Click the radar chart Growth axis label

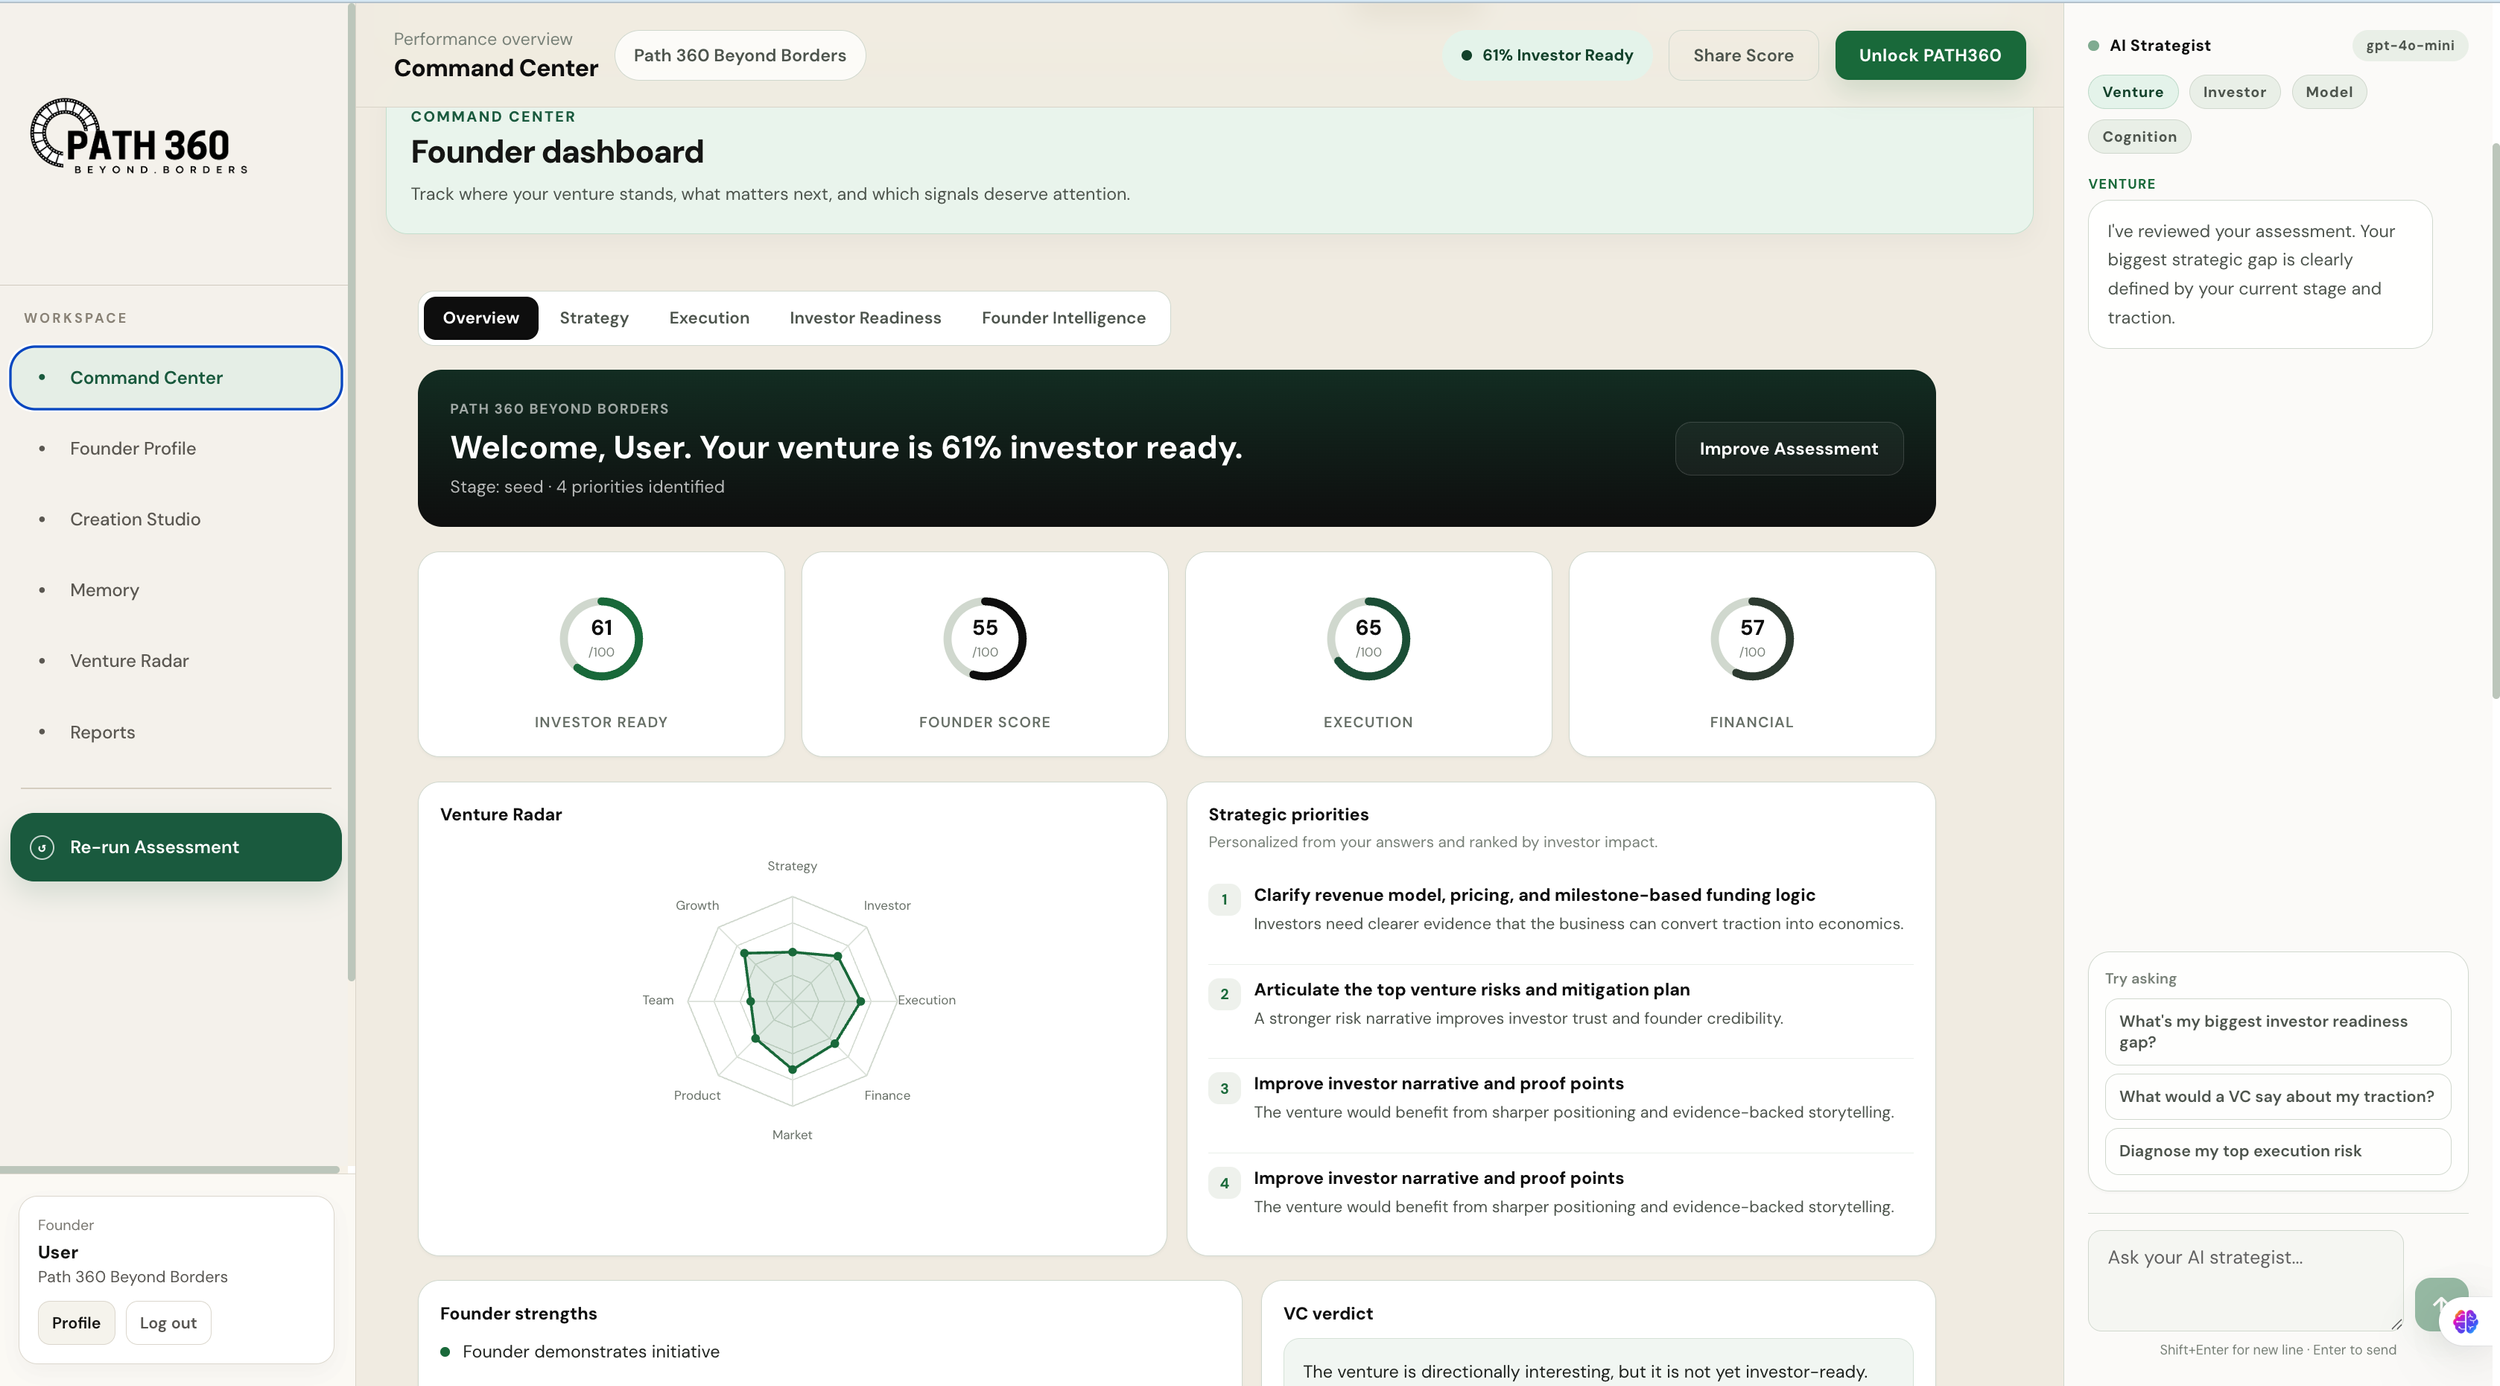pos(697,905)
